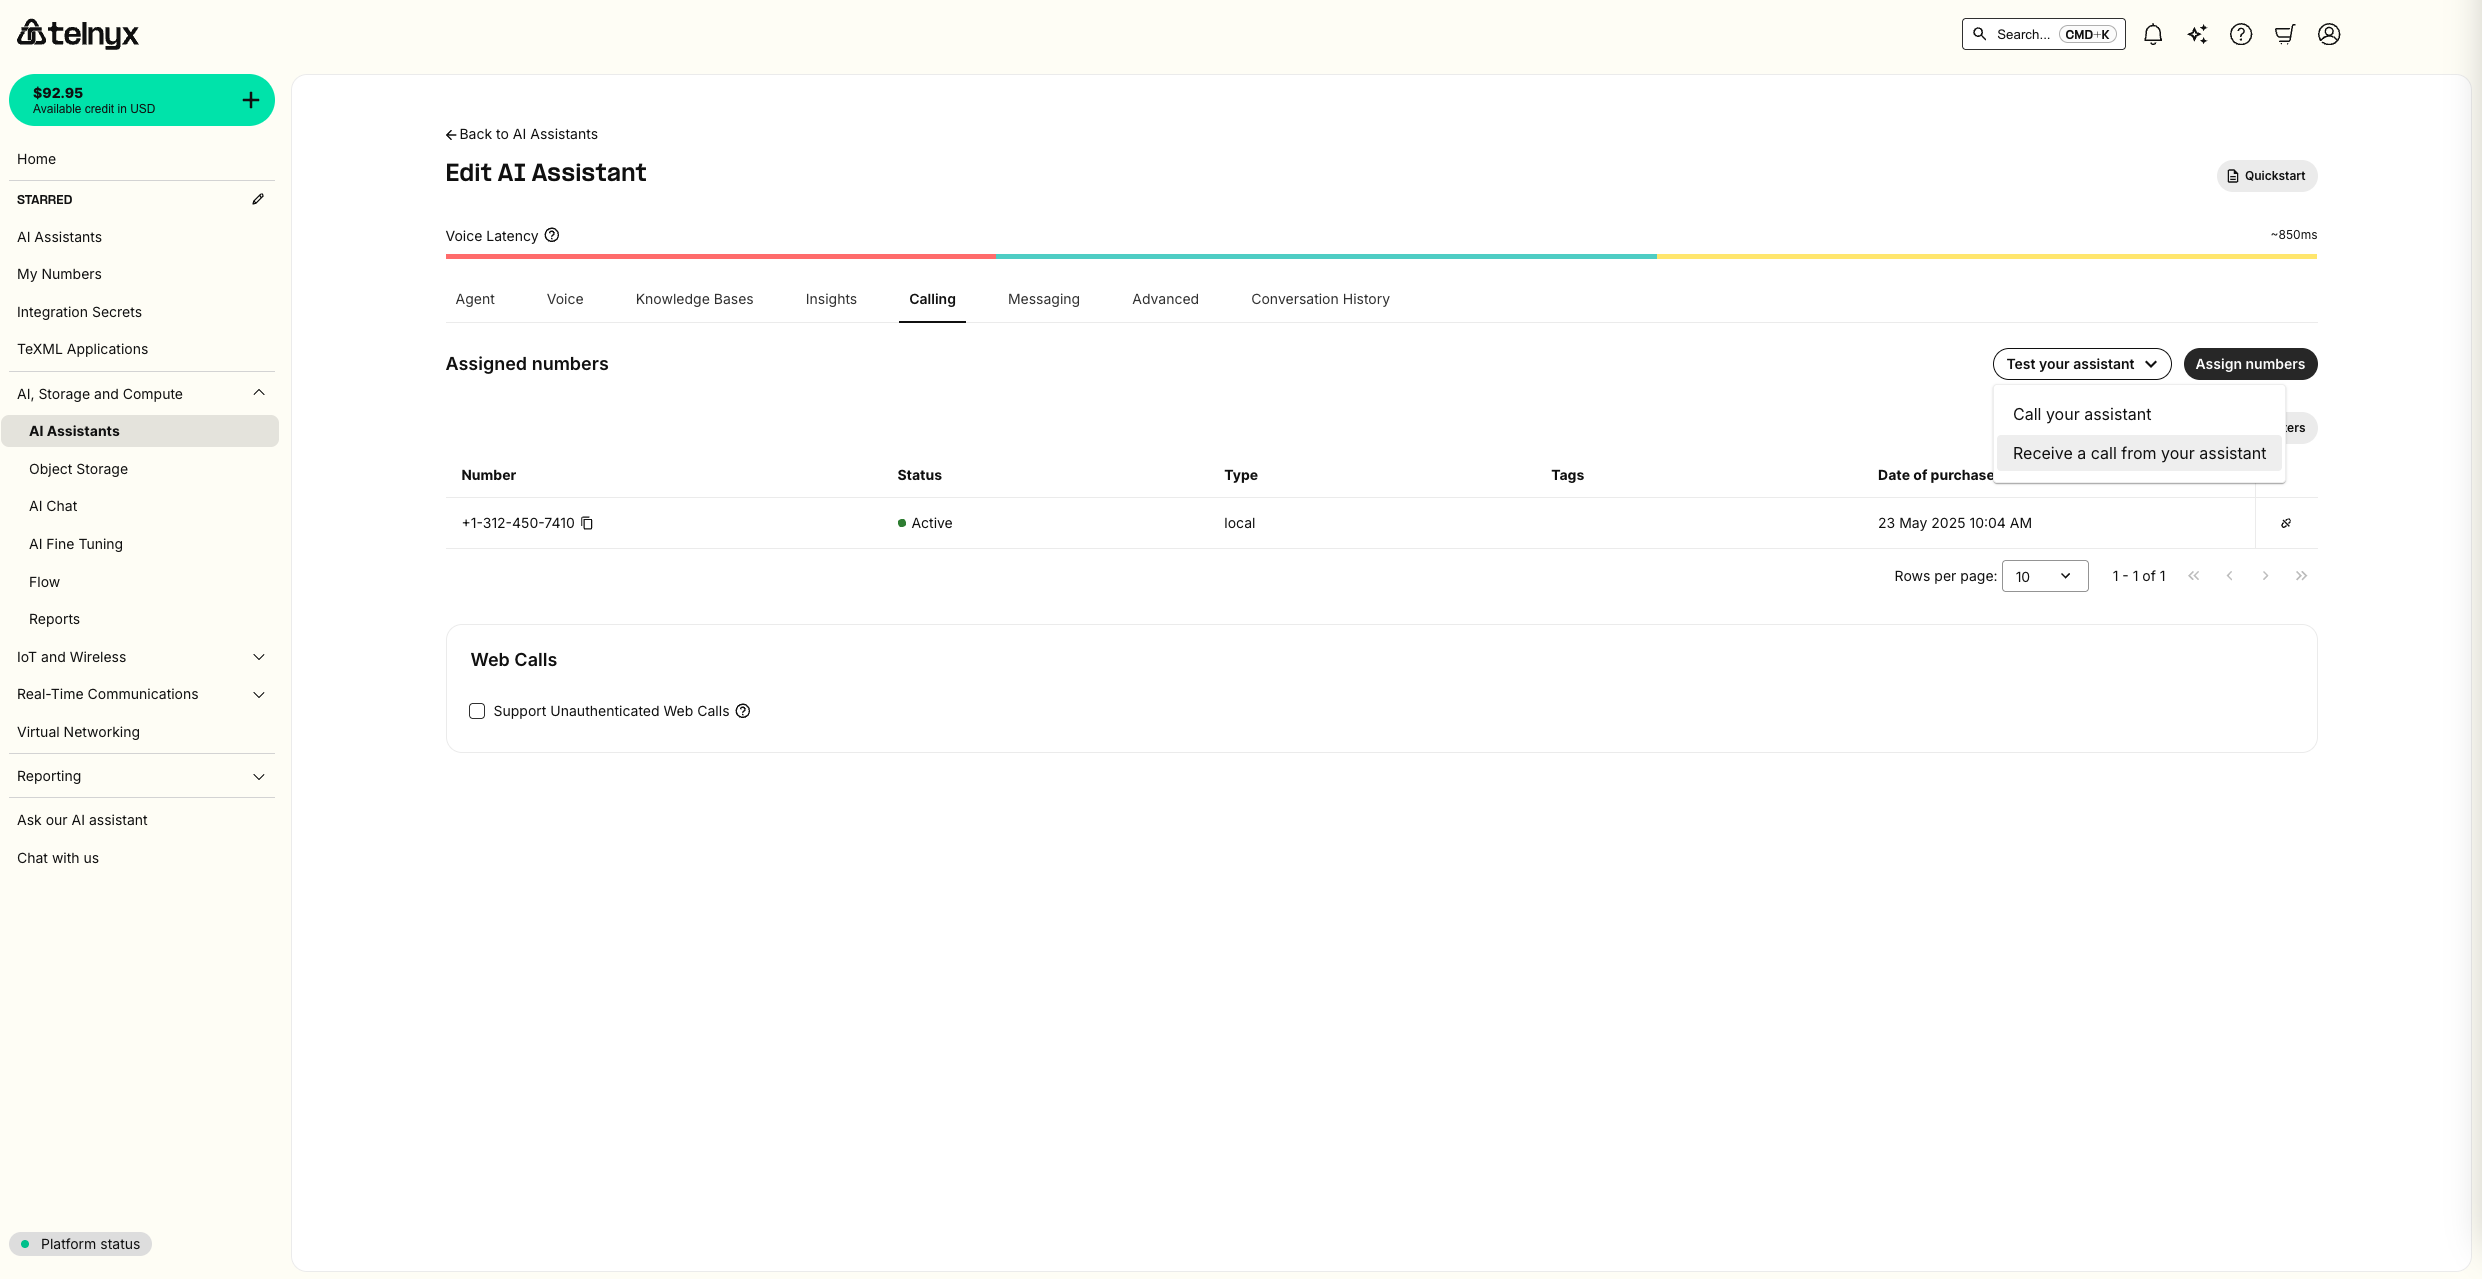
Task: Collapse the AI, Storage and Compute section
Action: (x=259, y=393)
